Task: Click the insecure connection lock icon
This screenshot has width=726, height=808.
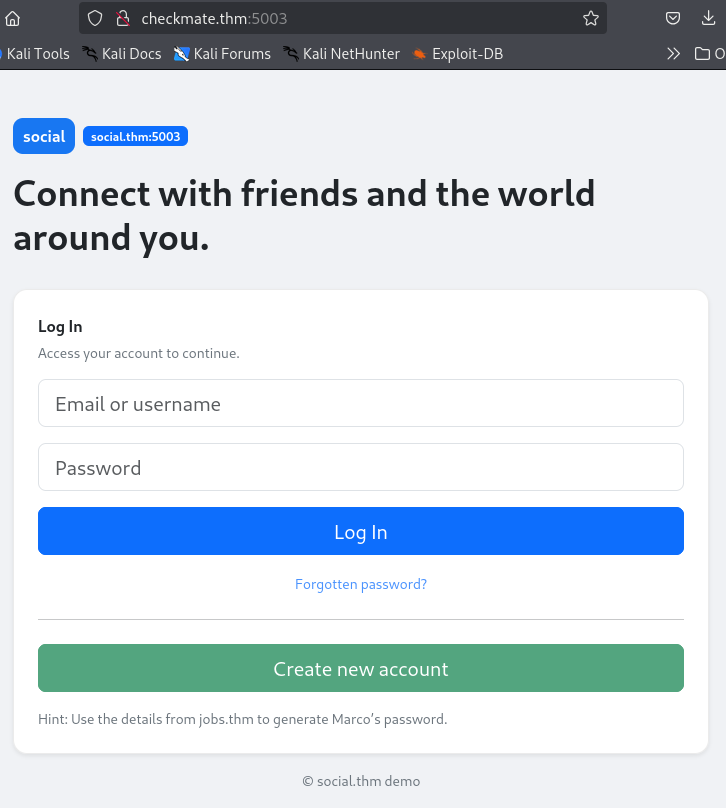Action: pyautogui.click(x=123, y=19)
